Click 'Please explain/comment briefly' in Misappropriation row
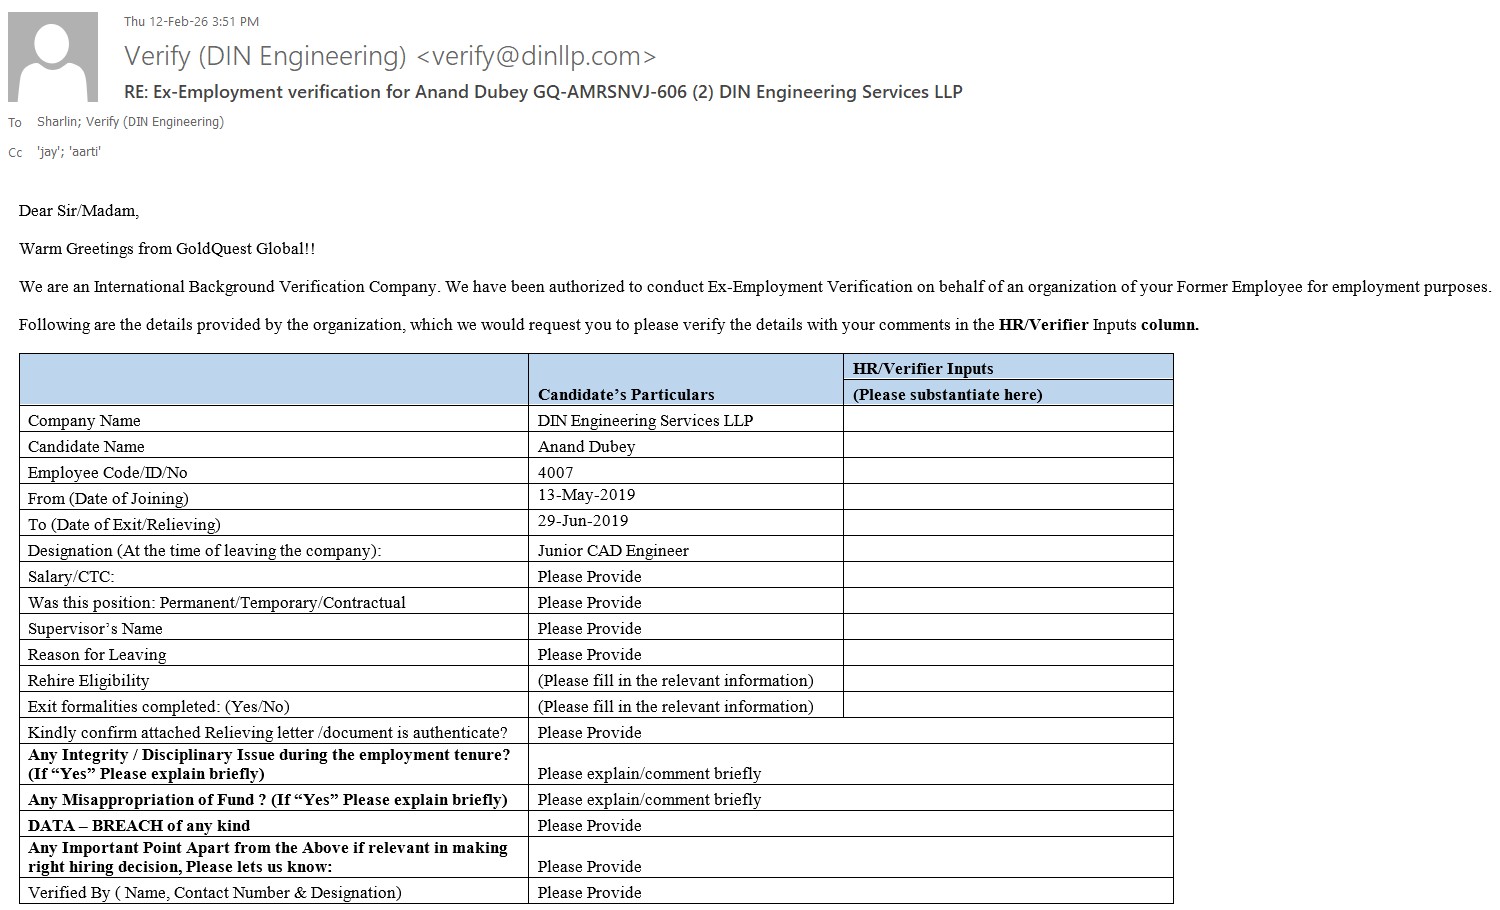Viewport: 1500px width, 910px height. 649,799
